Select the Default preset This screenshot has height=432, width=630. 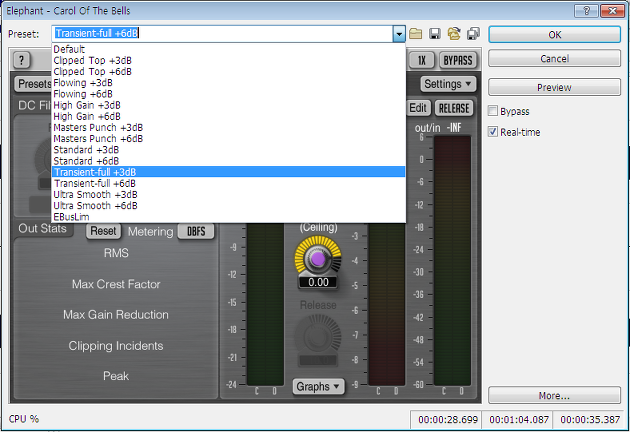click(229, 49)
